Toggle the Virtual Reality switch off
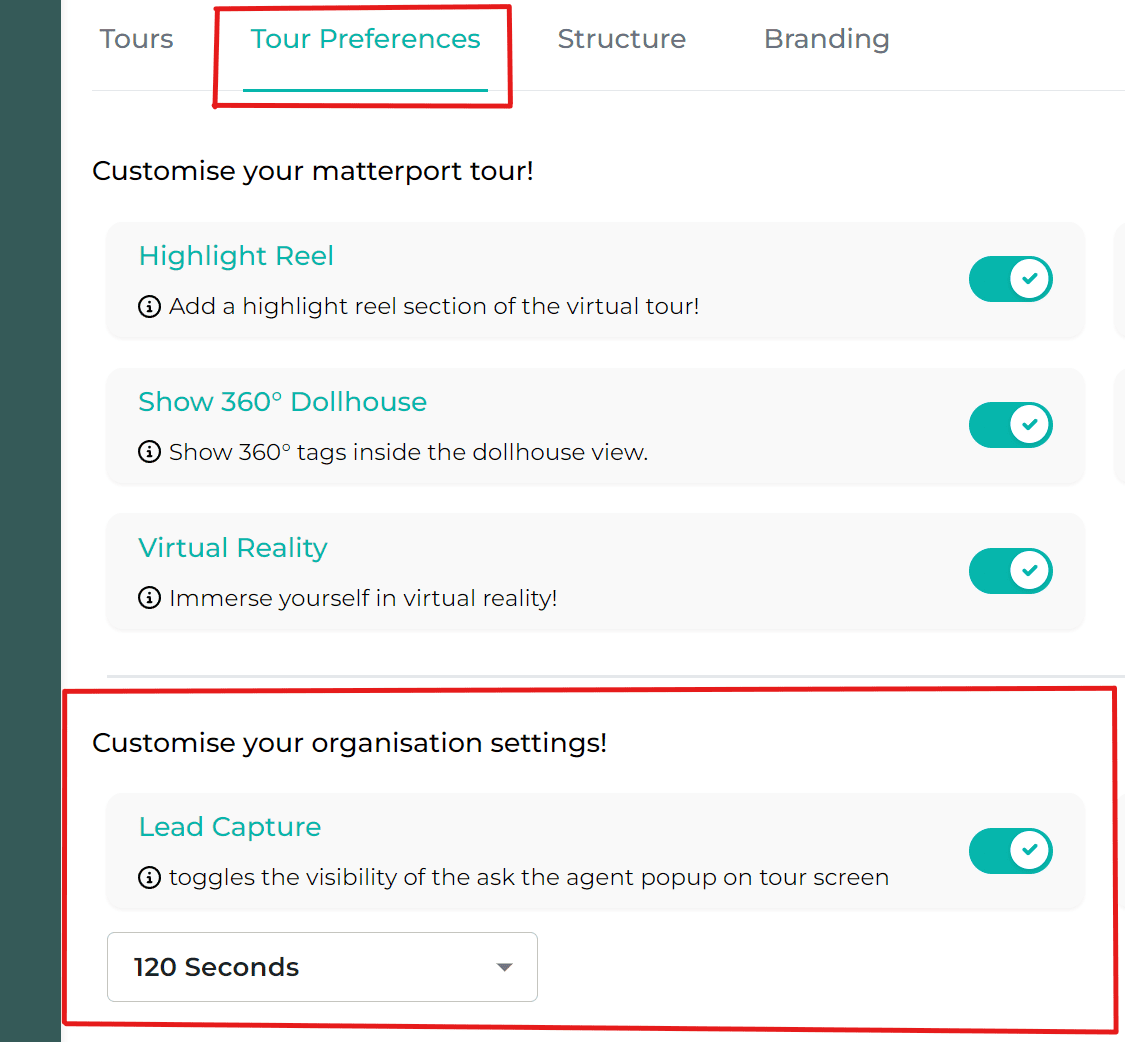Viewport: 1125px width, 1042px height. pos(1010,570)
